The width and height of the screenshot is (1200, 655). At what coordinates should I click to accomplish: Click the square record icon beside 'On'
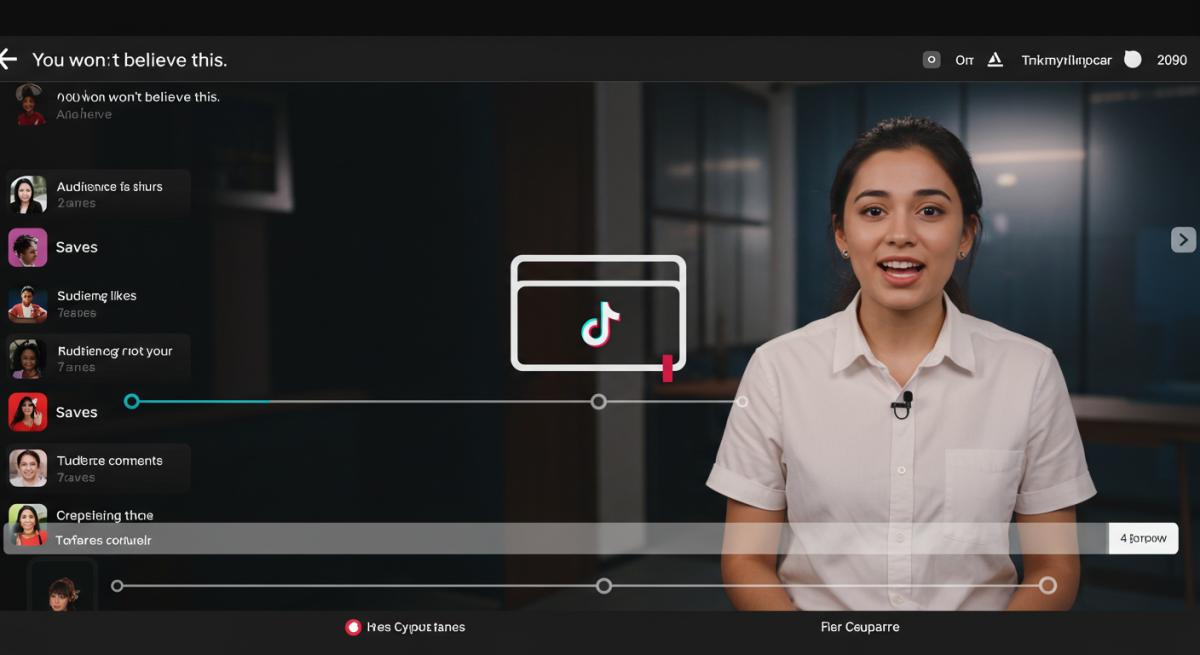[931, 60]
